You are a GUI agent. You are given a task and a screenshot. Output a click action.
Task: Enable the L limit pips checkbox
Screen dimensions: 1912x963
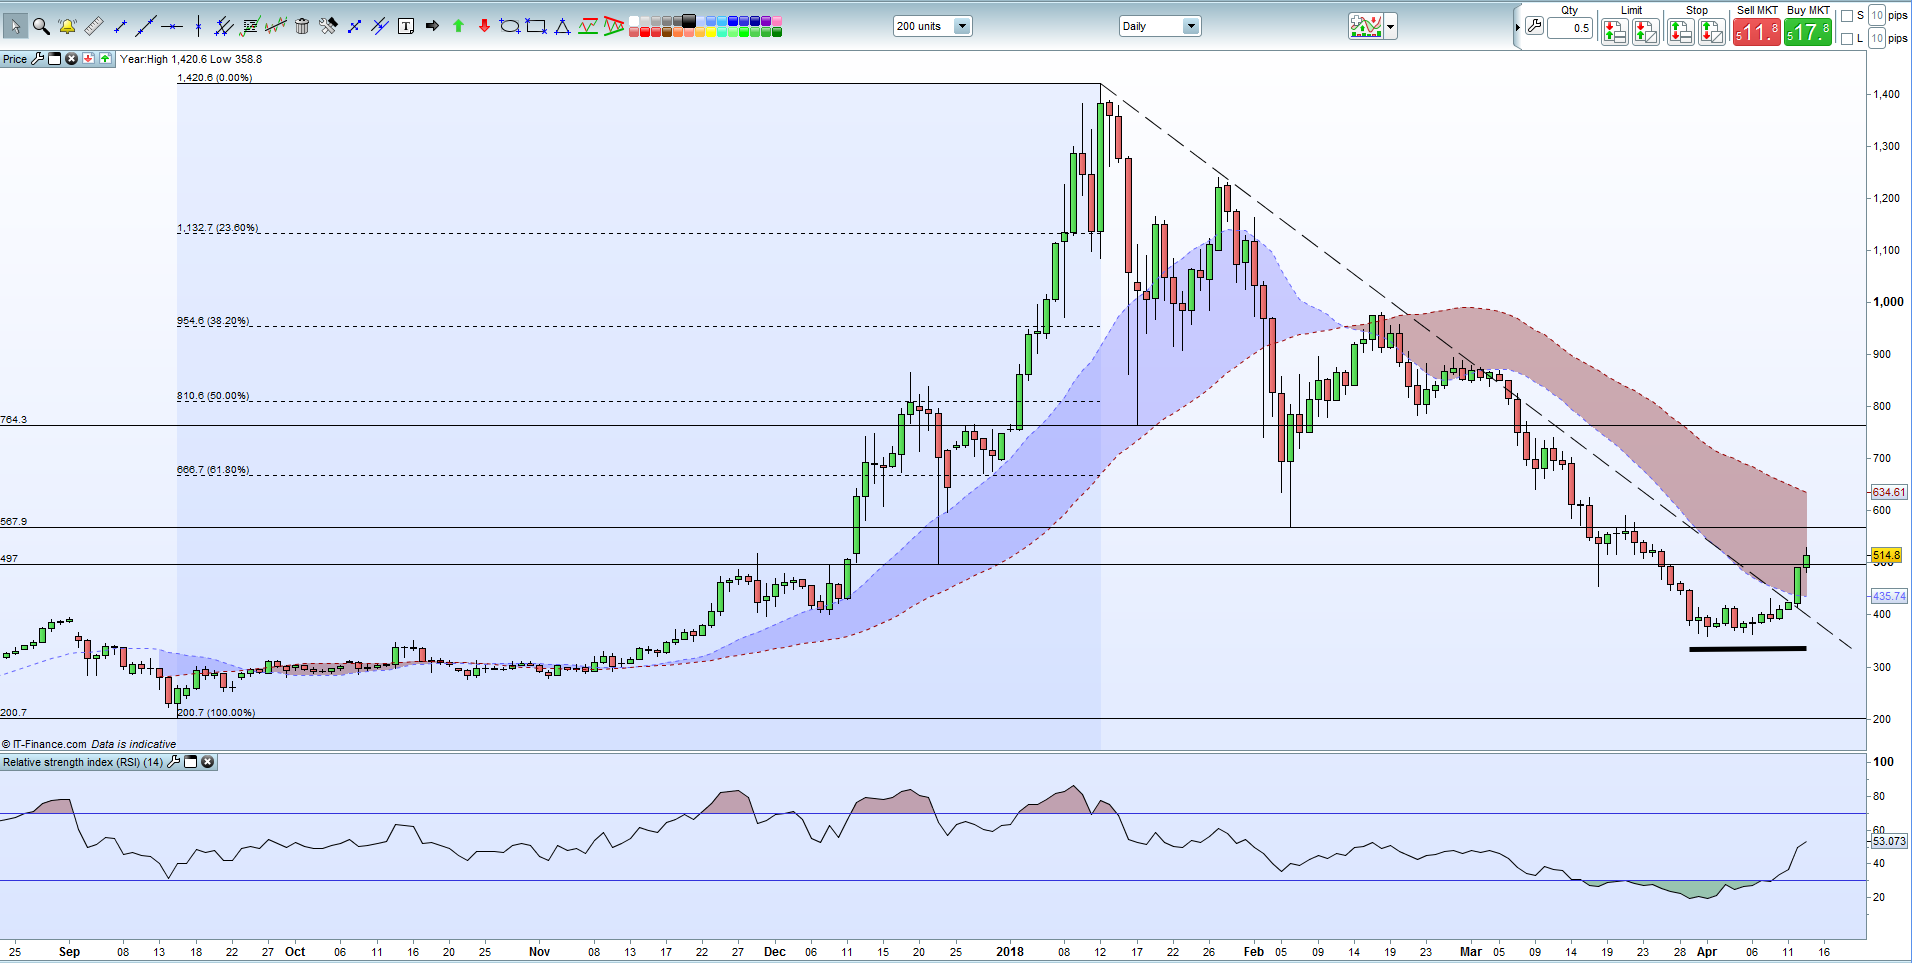(x=1847, y=39)
